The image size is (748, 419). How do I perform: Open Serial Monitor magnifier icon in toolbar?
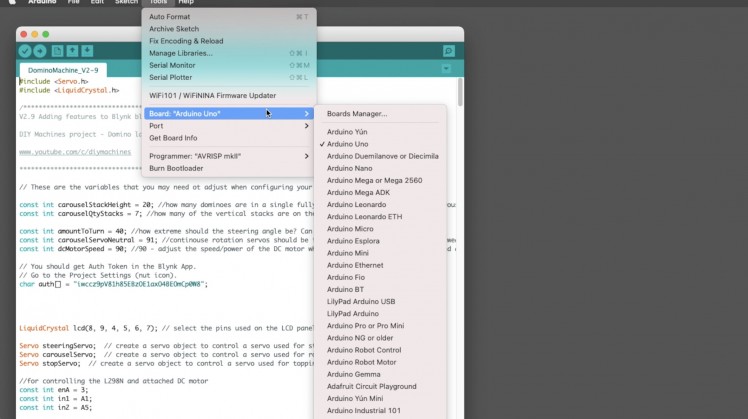pos(448,51)
